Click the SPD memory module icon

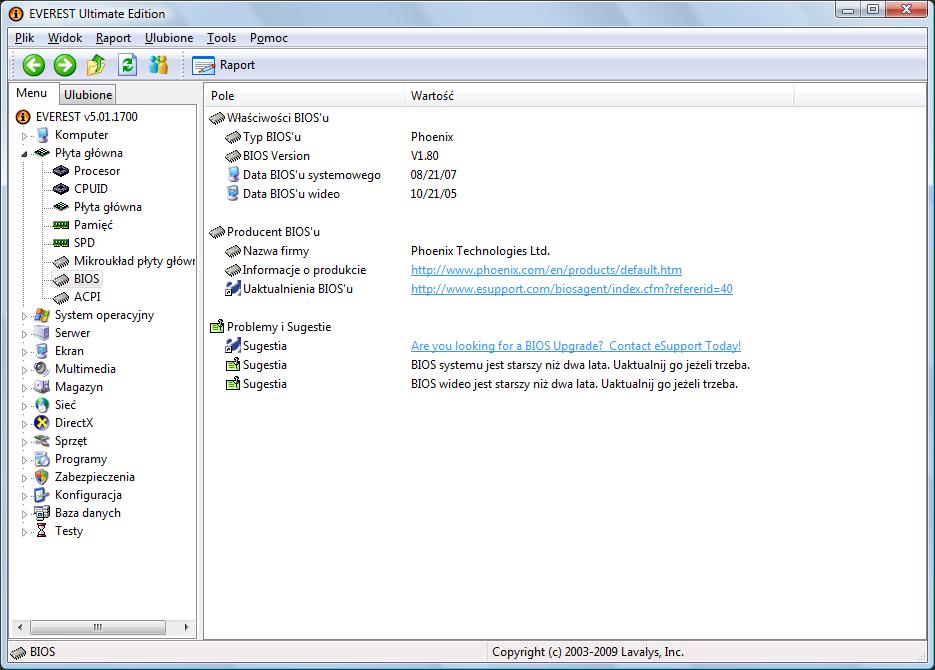61,243
